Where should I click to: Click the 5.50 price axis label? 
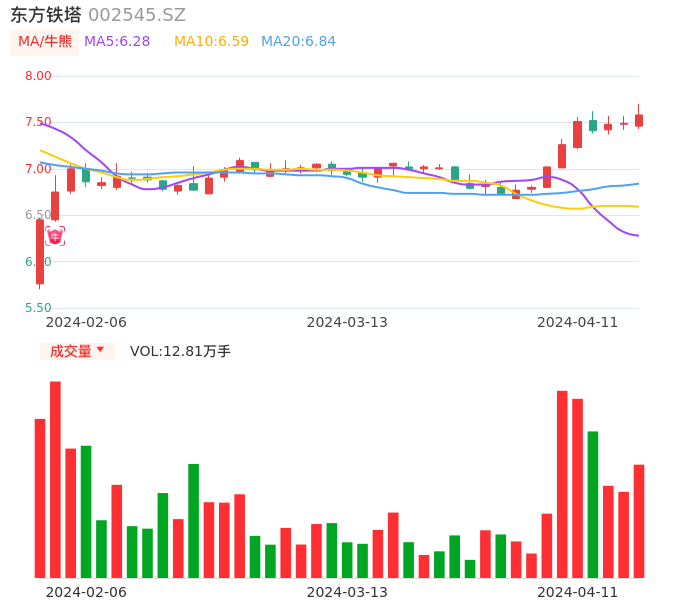click(38, 308)
